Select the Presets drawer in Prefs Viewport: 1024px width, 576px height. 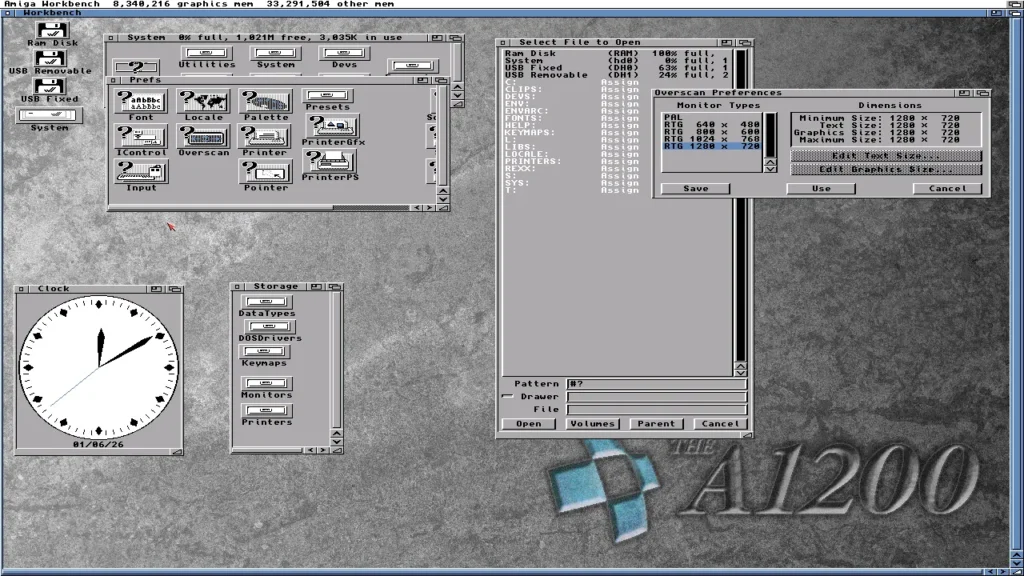click(328, 100)
